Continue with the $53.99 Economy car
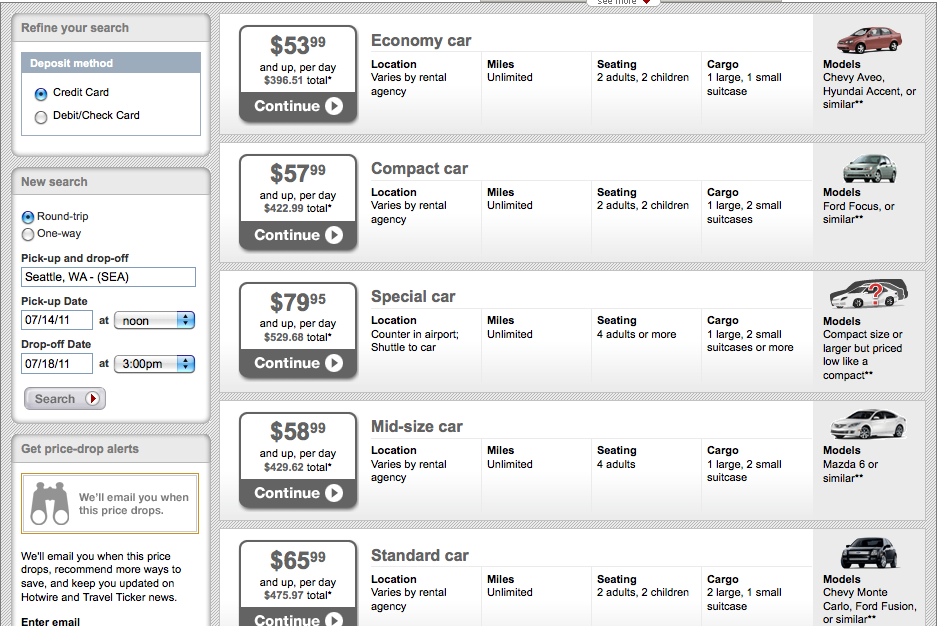The width and height of the screenshot is (938, 626). (x=298, y=107)
